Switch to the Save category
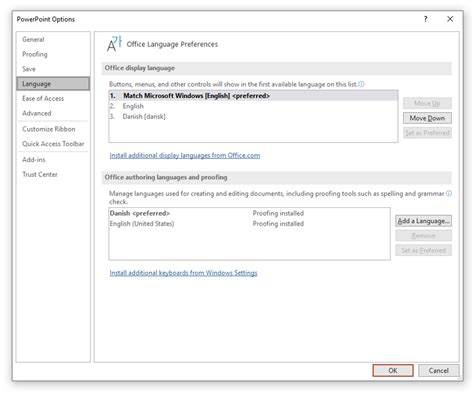Viewport: 474px width, 399px height. pos(29,69)
